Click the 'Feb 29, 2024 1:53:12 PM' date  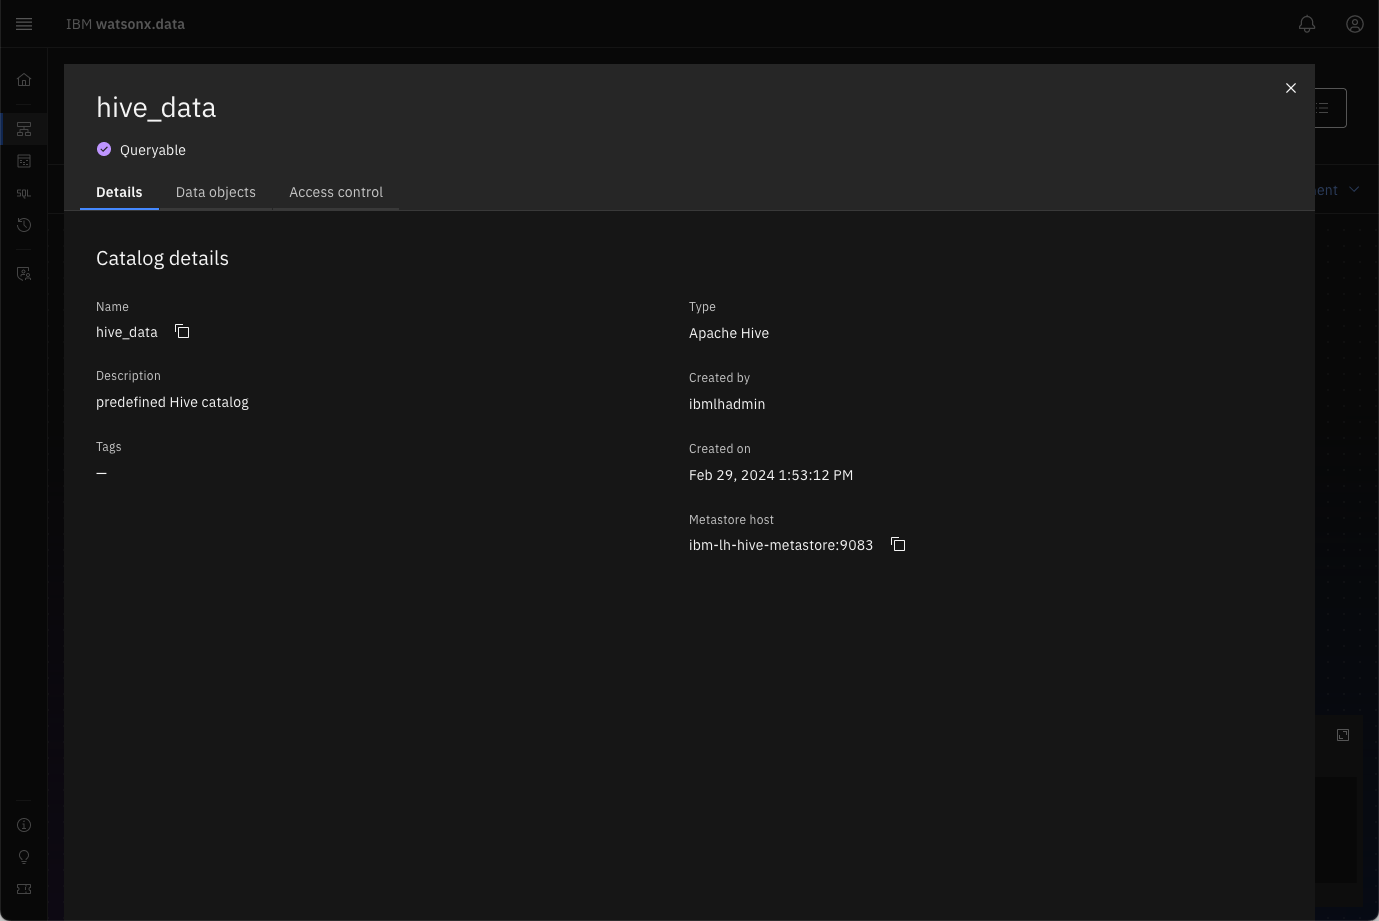(x=771, y=475)
